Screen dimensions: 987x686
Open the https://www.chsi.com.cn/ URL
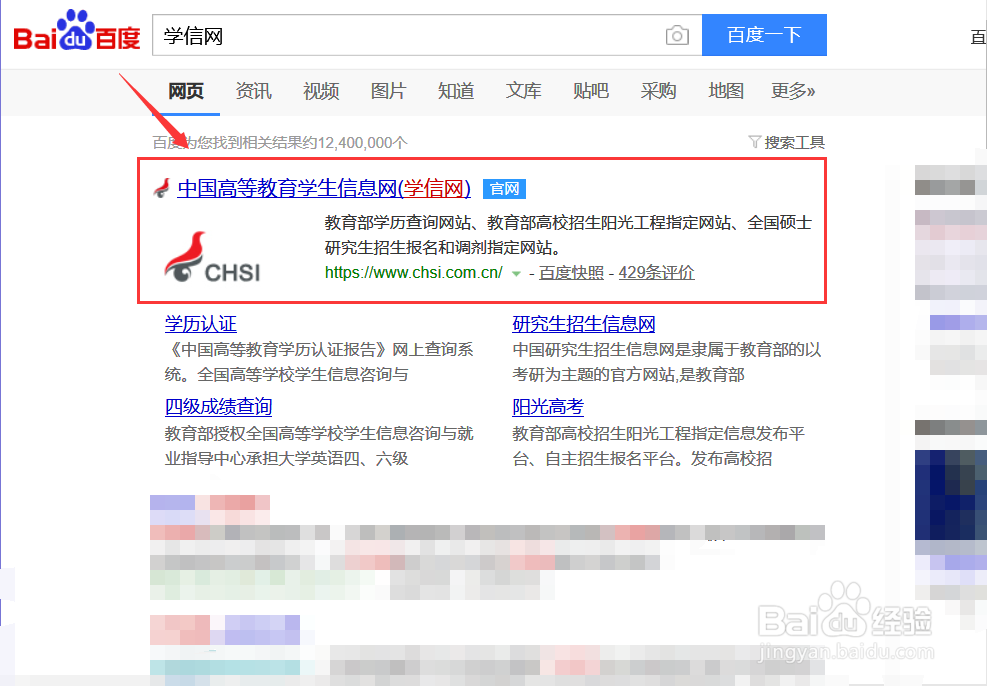(x=414, y=273)
